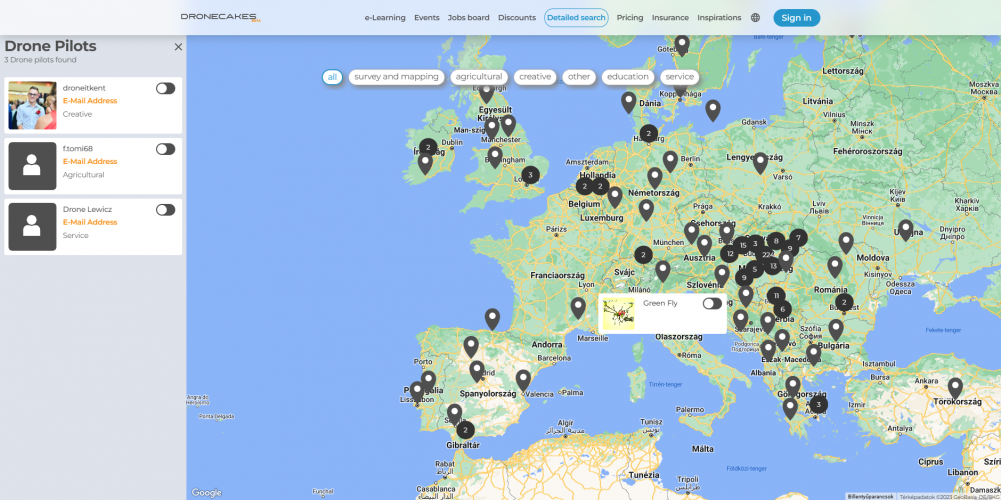Select the map pin at Birmingham

[495, 157]
